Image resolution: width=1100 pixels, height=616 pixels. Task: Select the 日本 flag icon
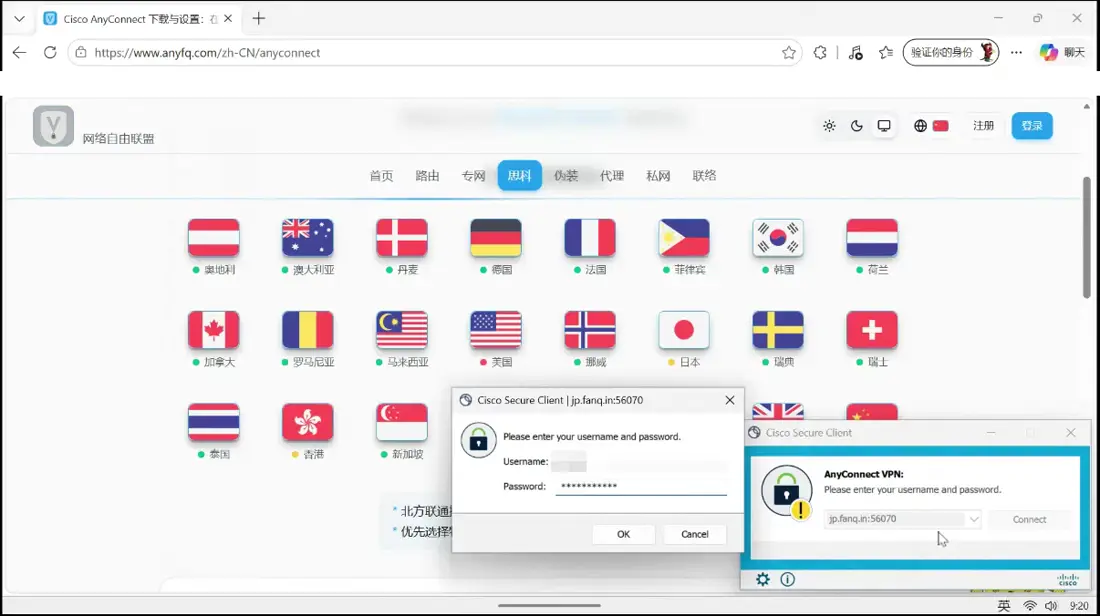pos(684,330)
